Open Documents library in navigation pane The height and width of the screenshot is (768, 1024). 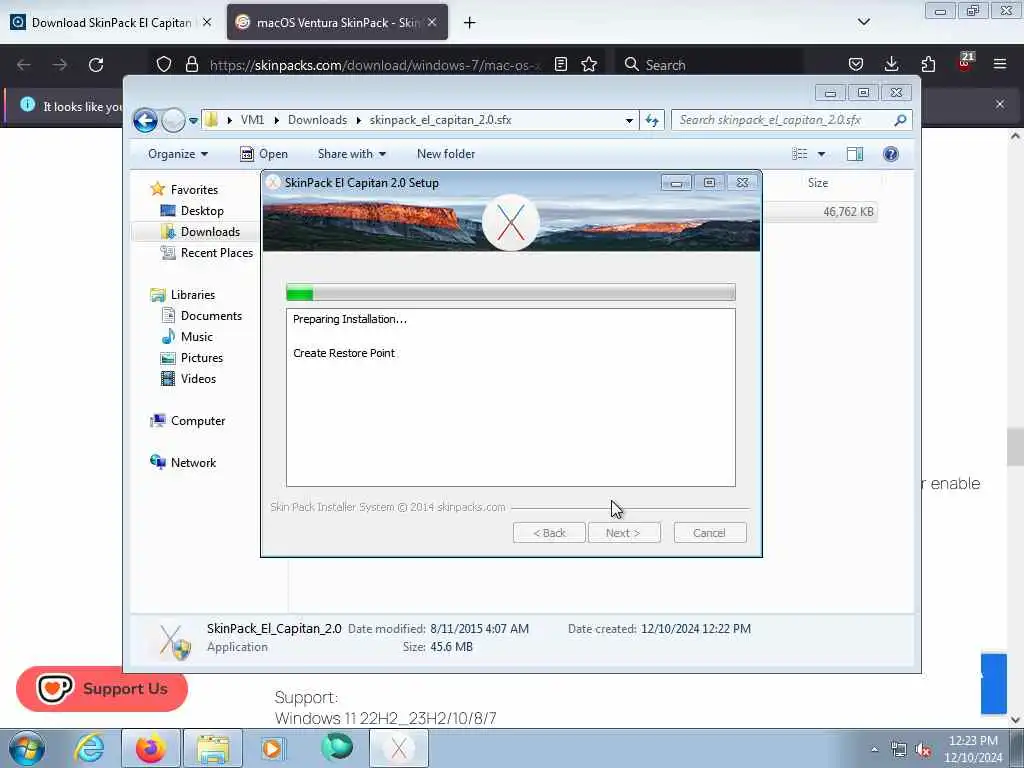click(201, 316)
